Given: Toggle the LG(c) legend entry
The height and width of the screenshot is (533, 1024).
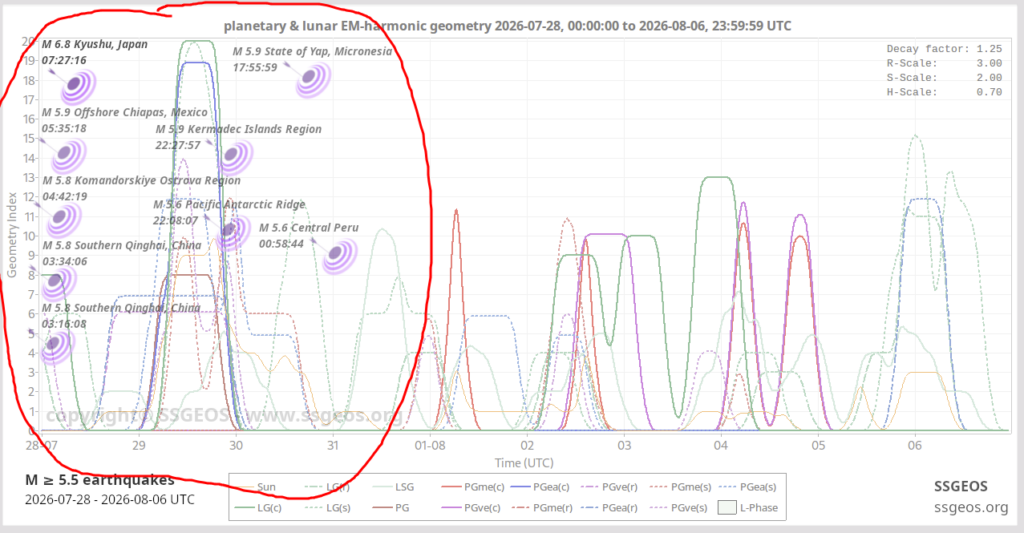Looking at the screenshot, I should (259, 508).
